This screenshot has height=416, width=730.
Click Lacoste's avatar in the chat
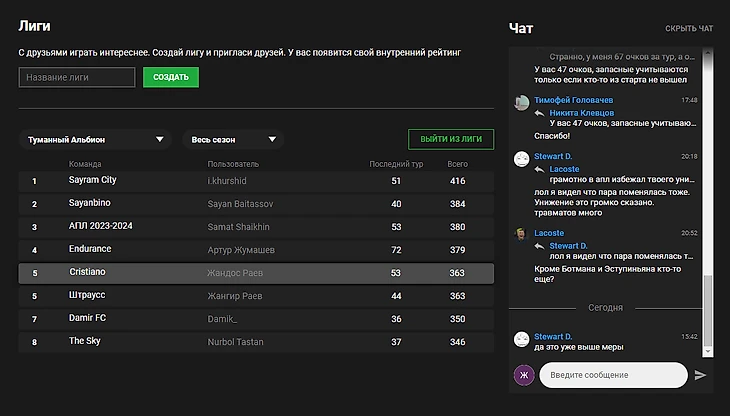coord(521,234)
